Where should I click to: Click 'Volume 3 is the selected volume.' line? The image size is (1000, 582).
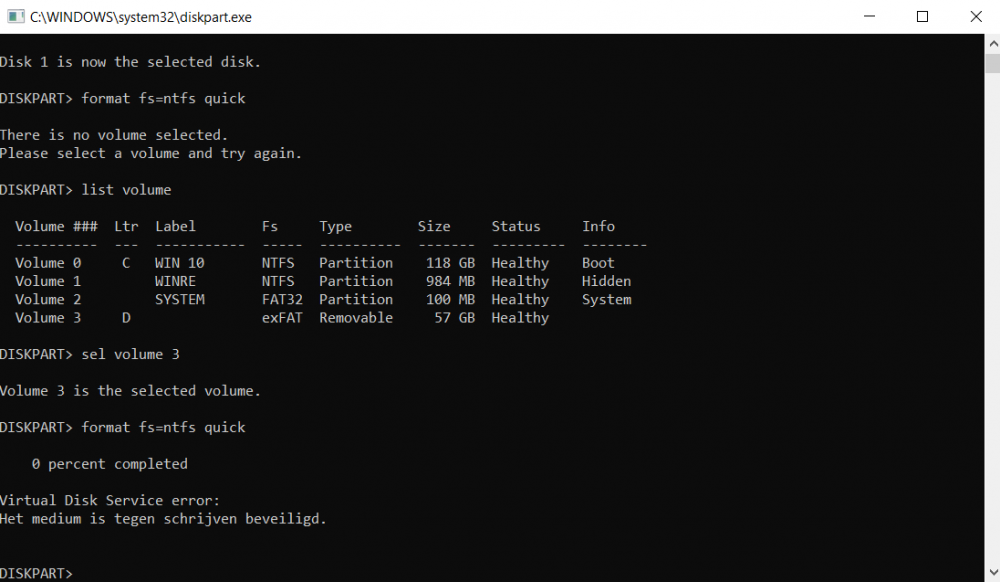click(x=130, y=391)
